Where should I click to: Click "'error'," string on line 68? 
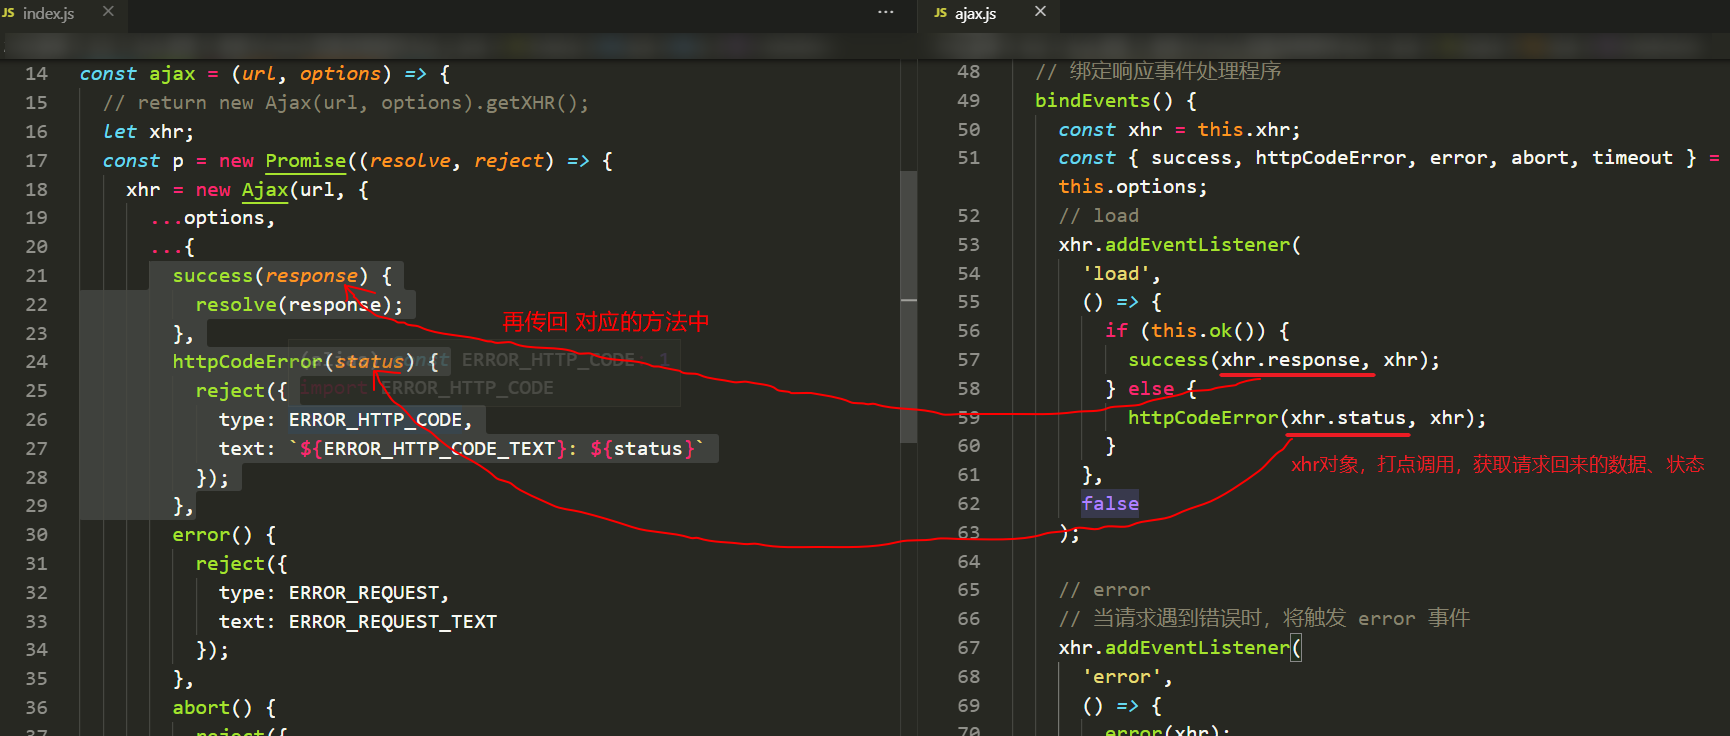[1128, 677]
